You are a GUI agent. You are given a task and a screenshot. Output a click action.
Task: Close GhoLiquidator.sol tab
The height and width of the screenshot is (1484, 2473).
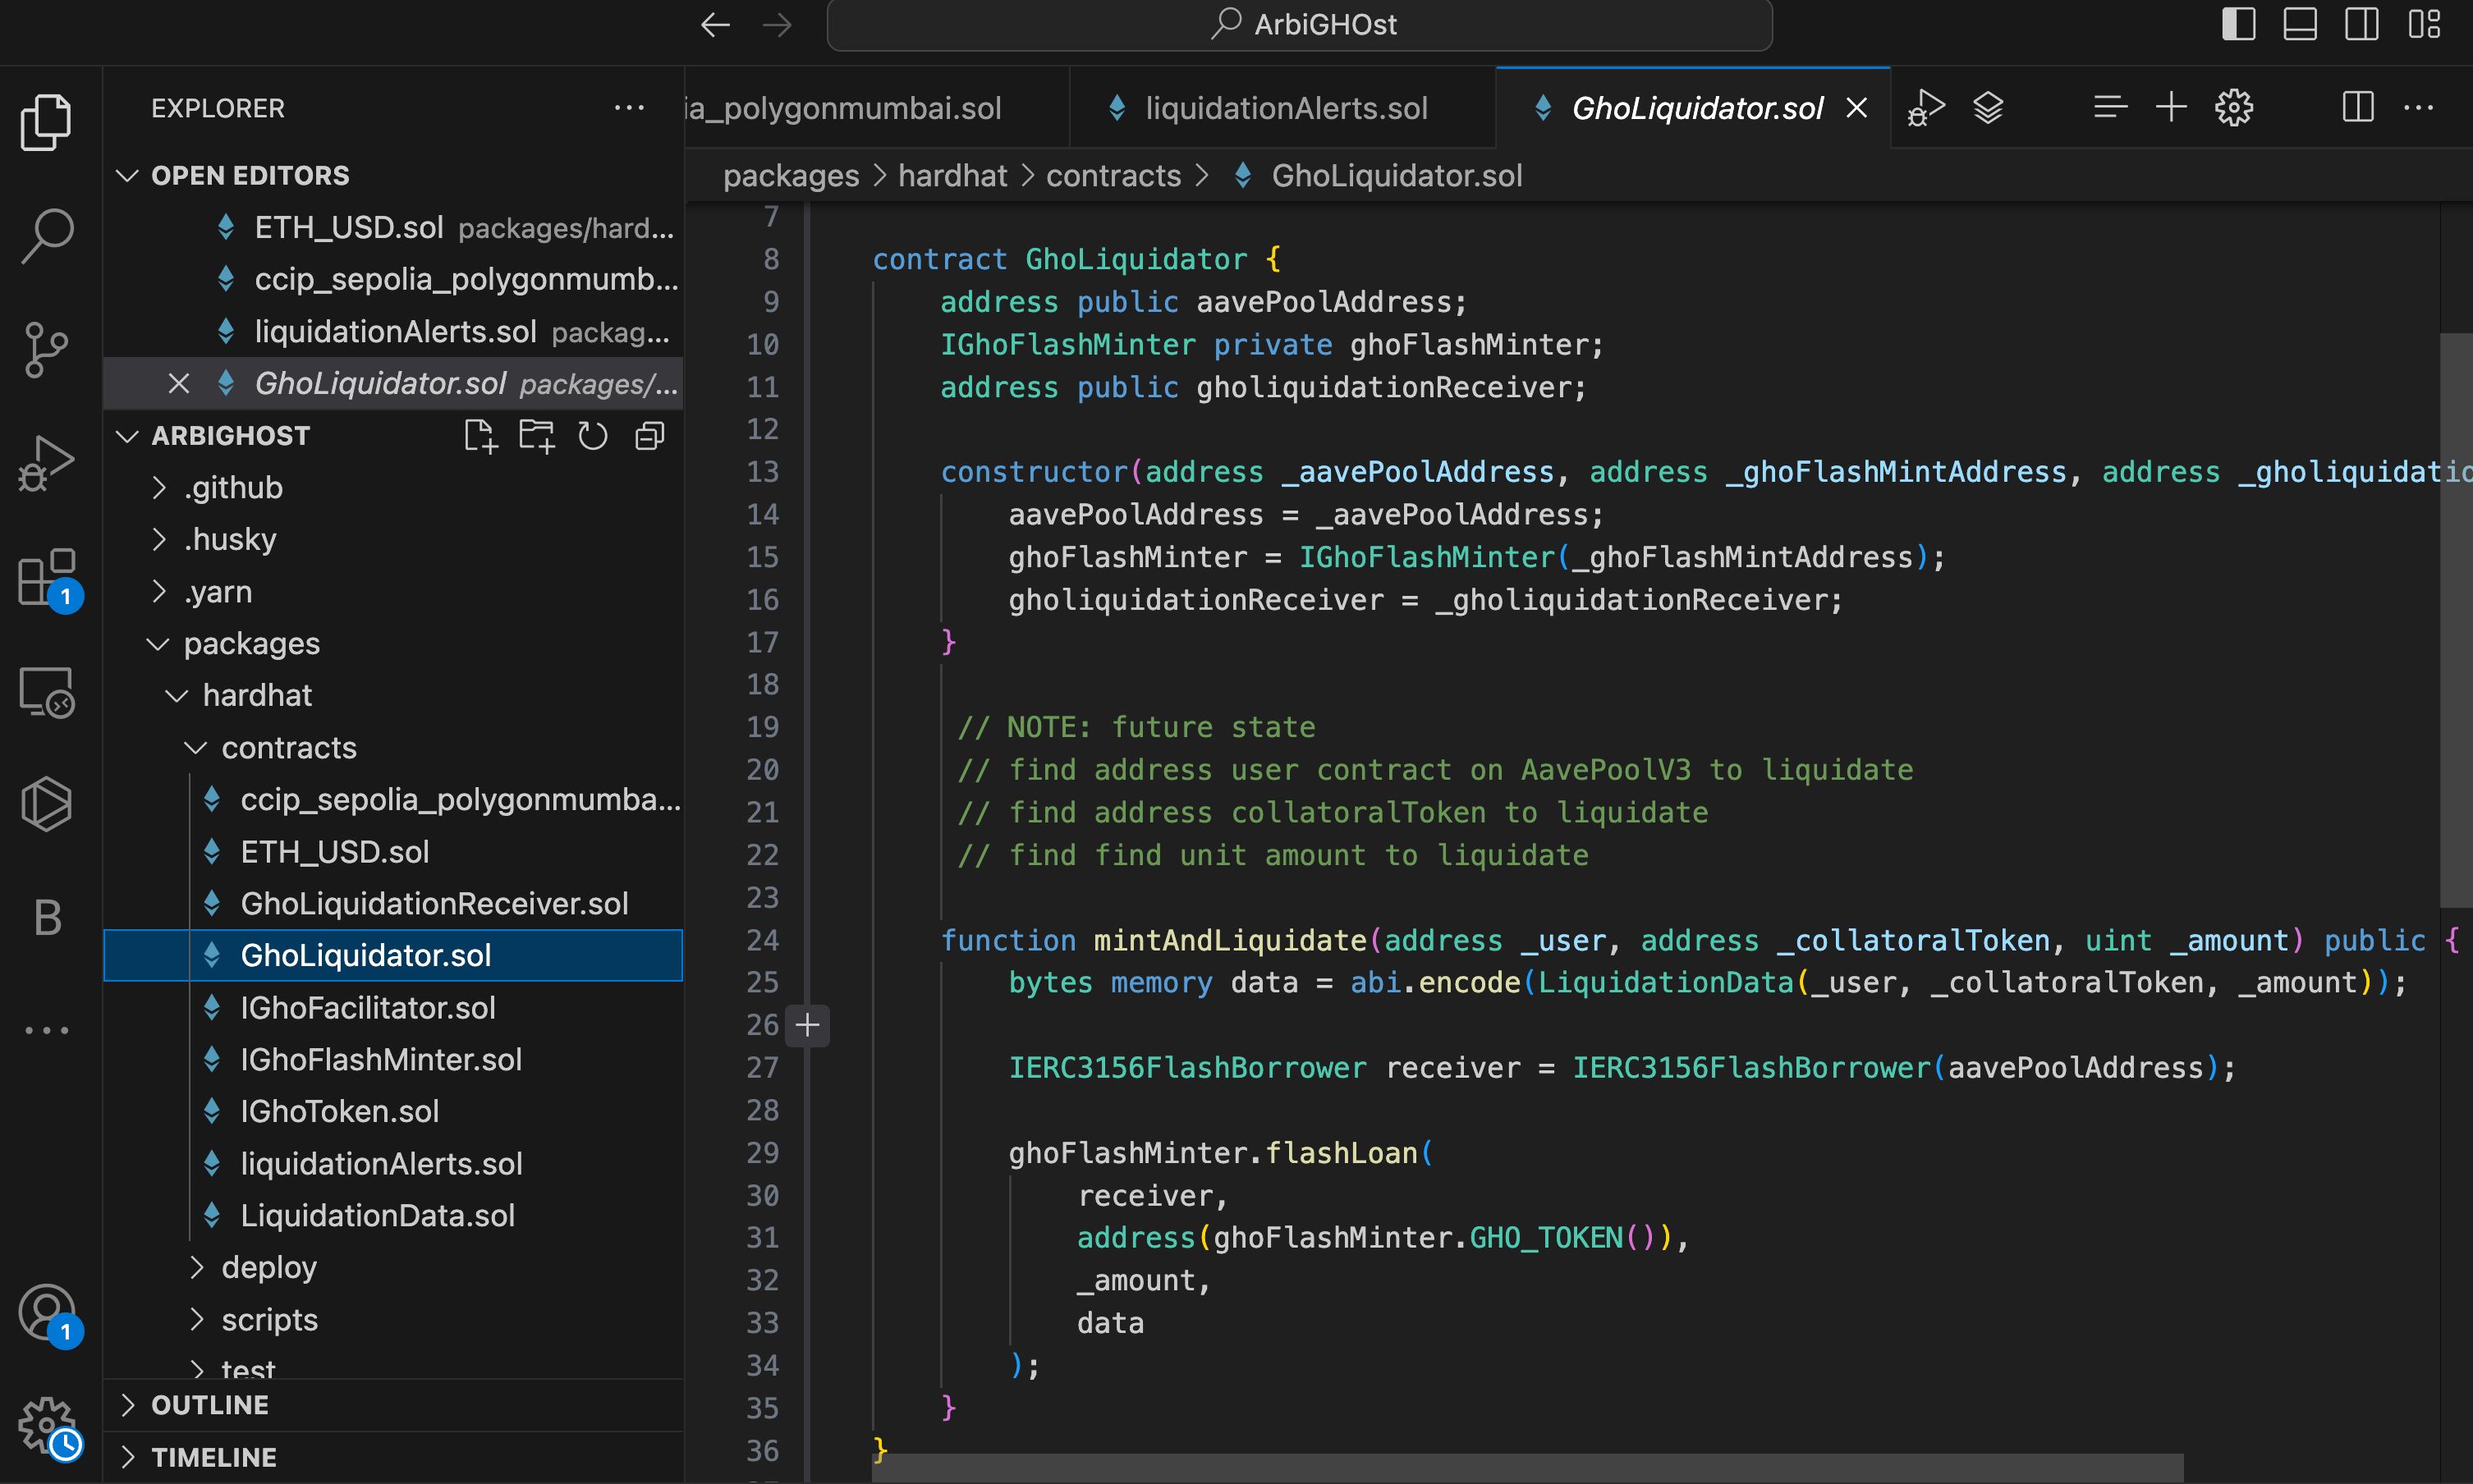point(1857,108)
